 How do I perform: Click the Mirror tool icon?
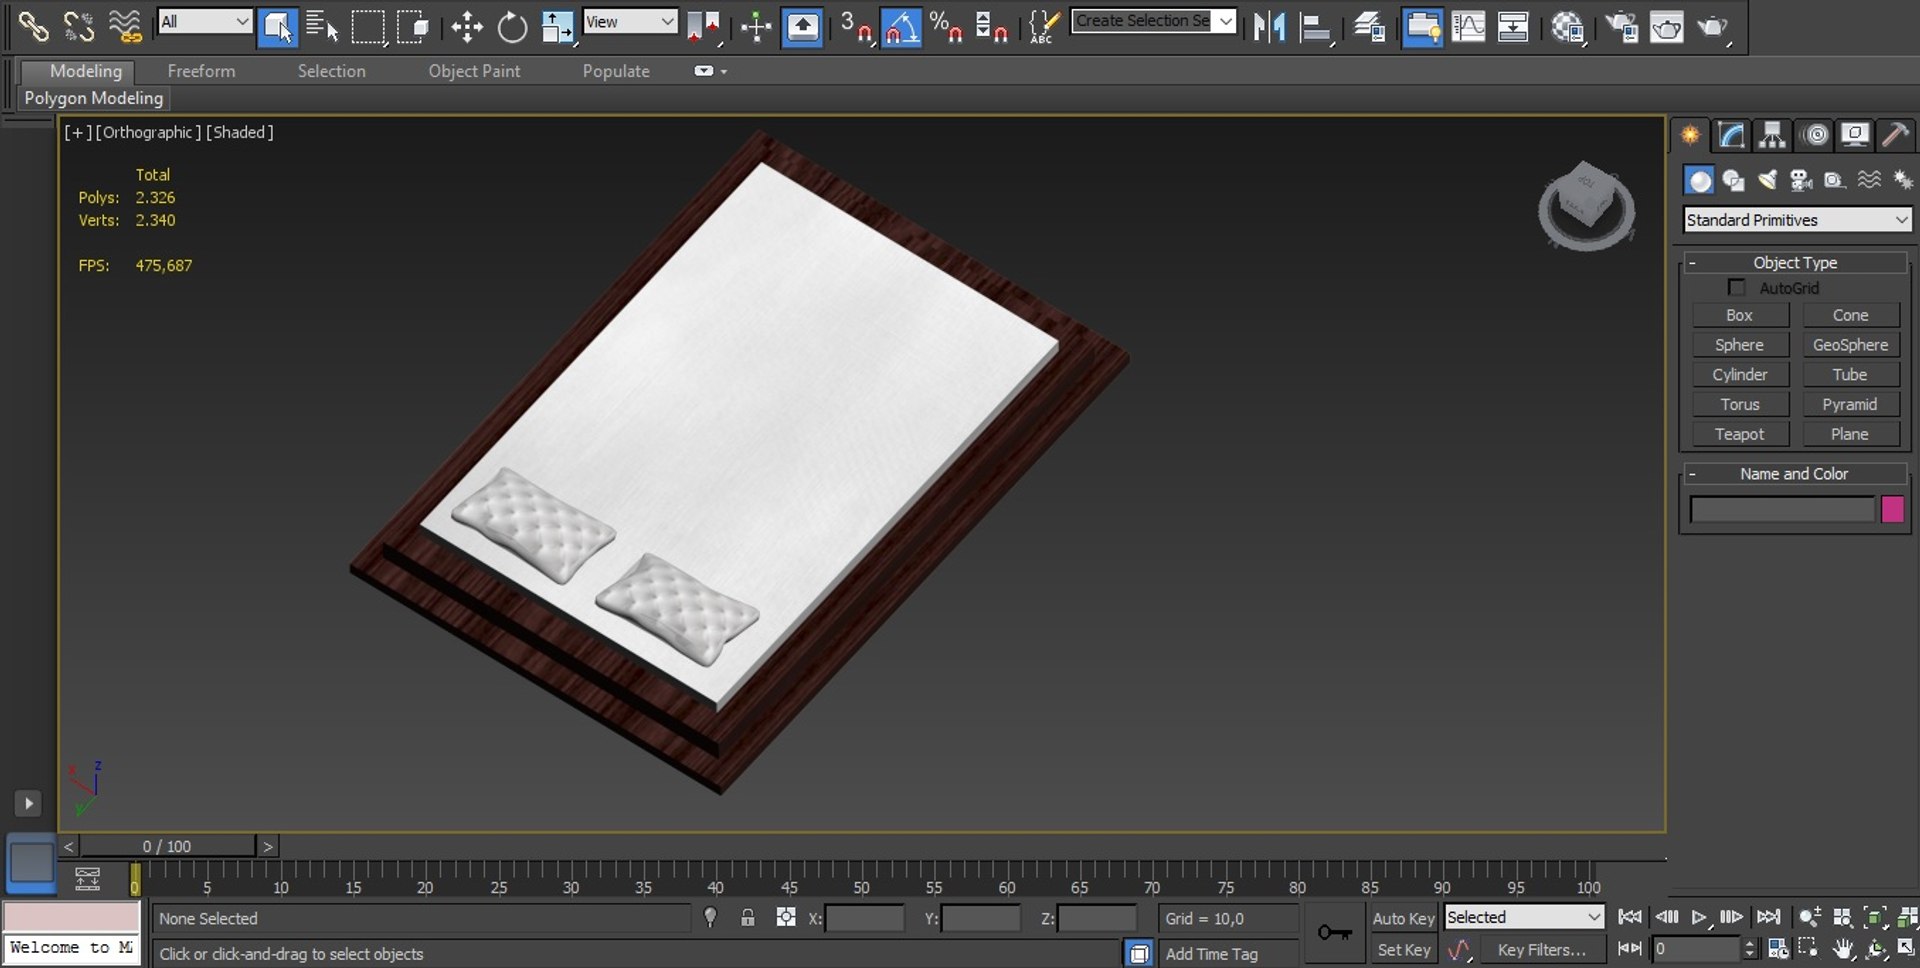pos(1269,27)
